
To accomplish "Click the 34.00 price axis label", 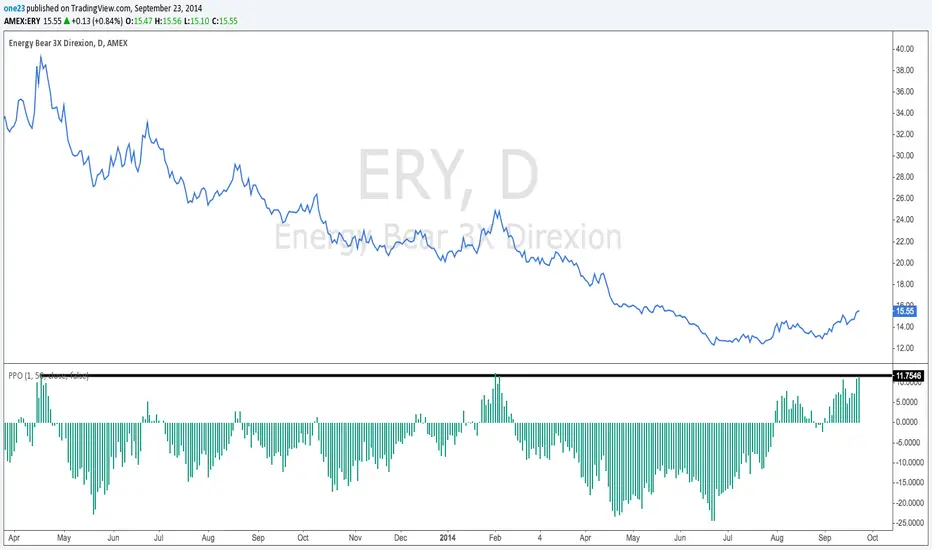I will (x=905, y=113).
